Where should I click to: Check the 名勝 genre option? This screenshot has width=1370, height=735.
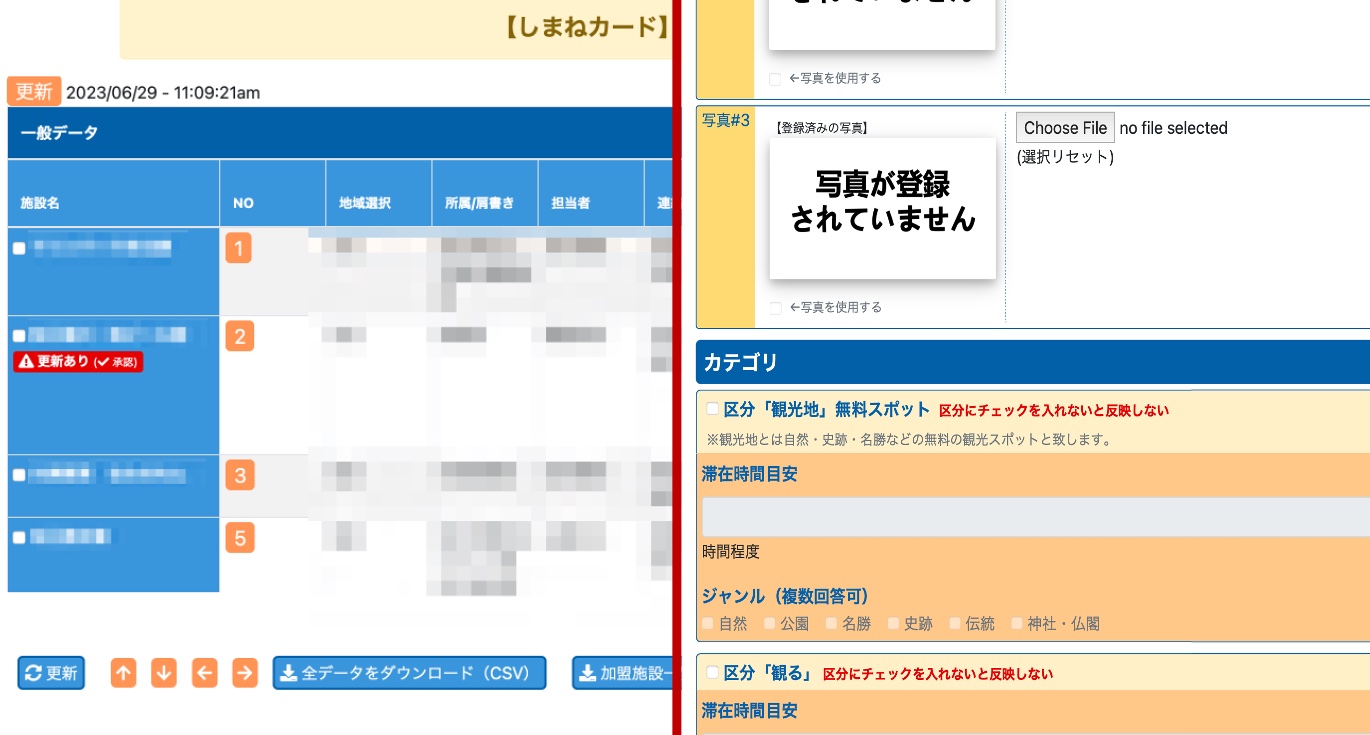pos(832,623)
